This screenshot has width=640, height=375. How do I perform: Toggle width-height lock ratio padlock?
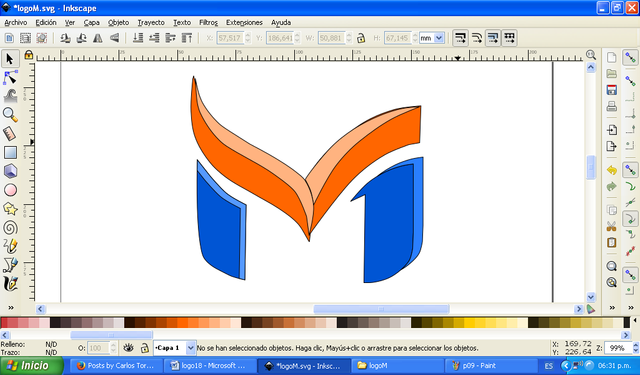tap(361, 38)
